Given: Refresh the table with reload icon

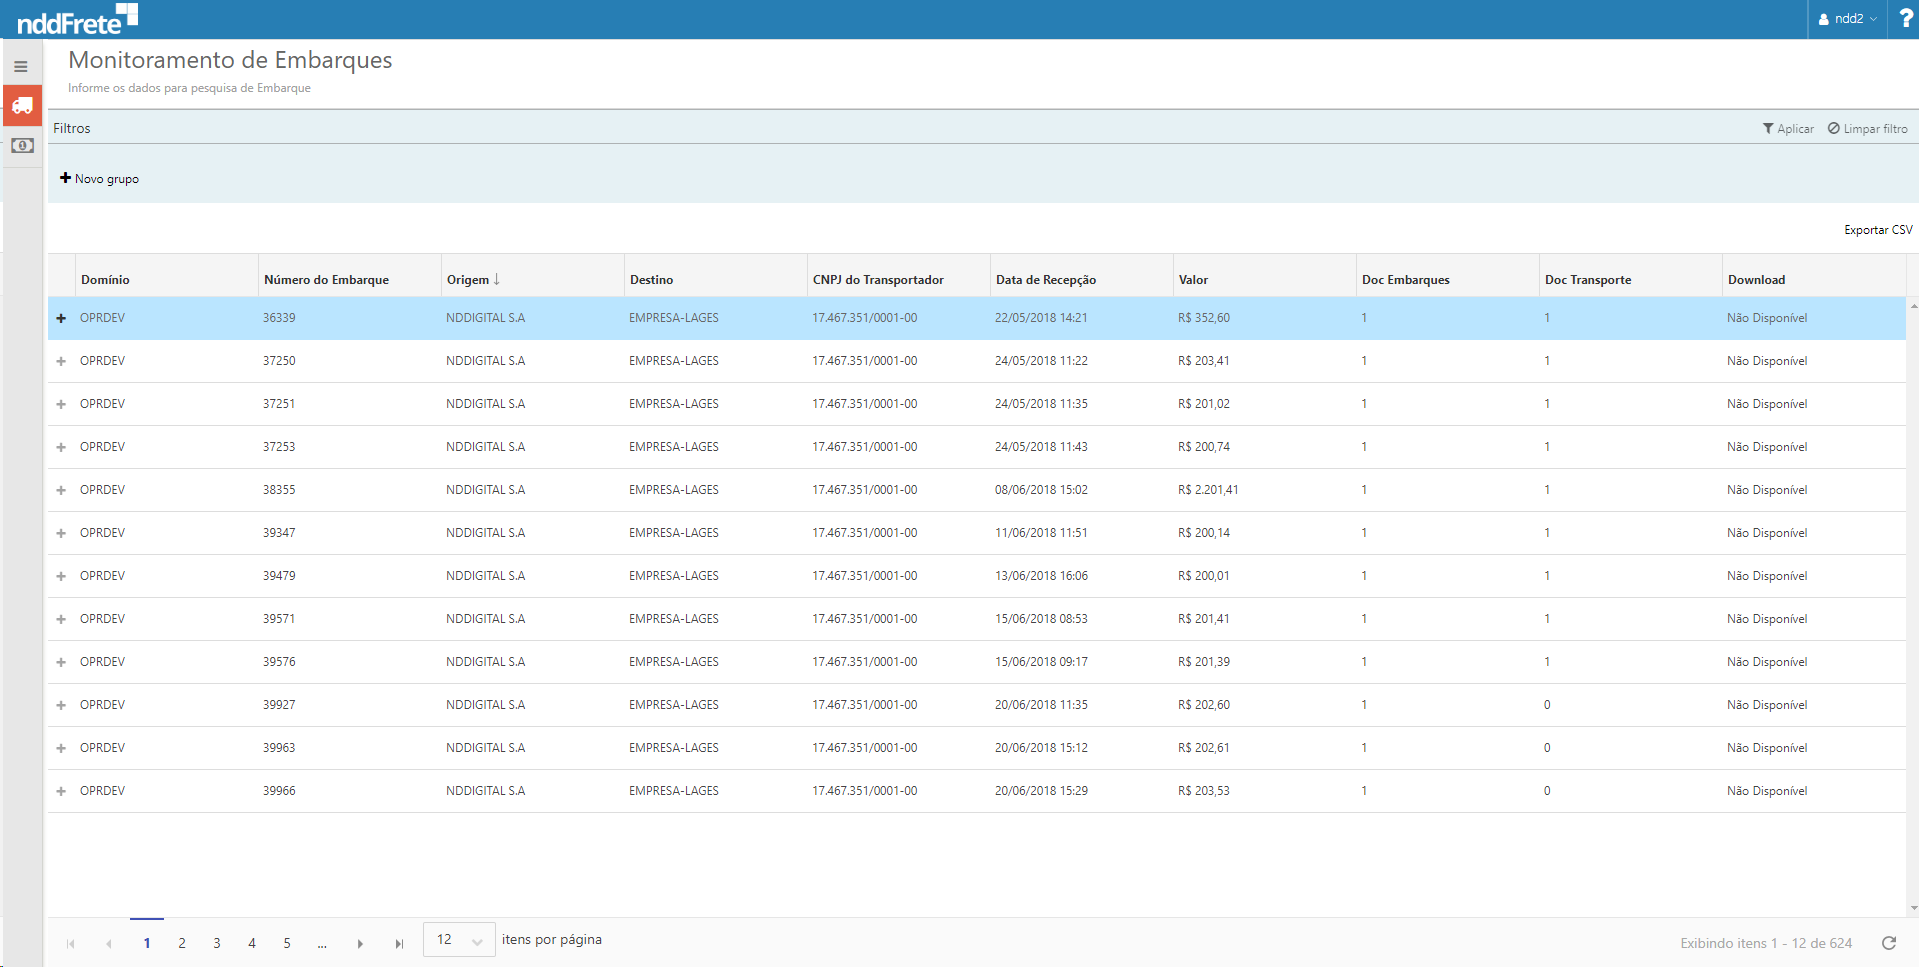Looking at the screenshot, I should (1889, 943).
